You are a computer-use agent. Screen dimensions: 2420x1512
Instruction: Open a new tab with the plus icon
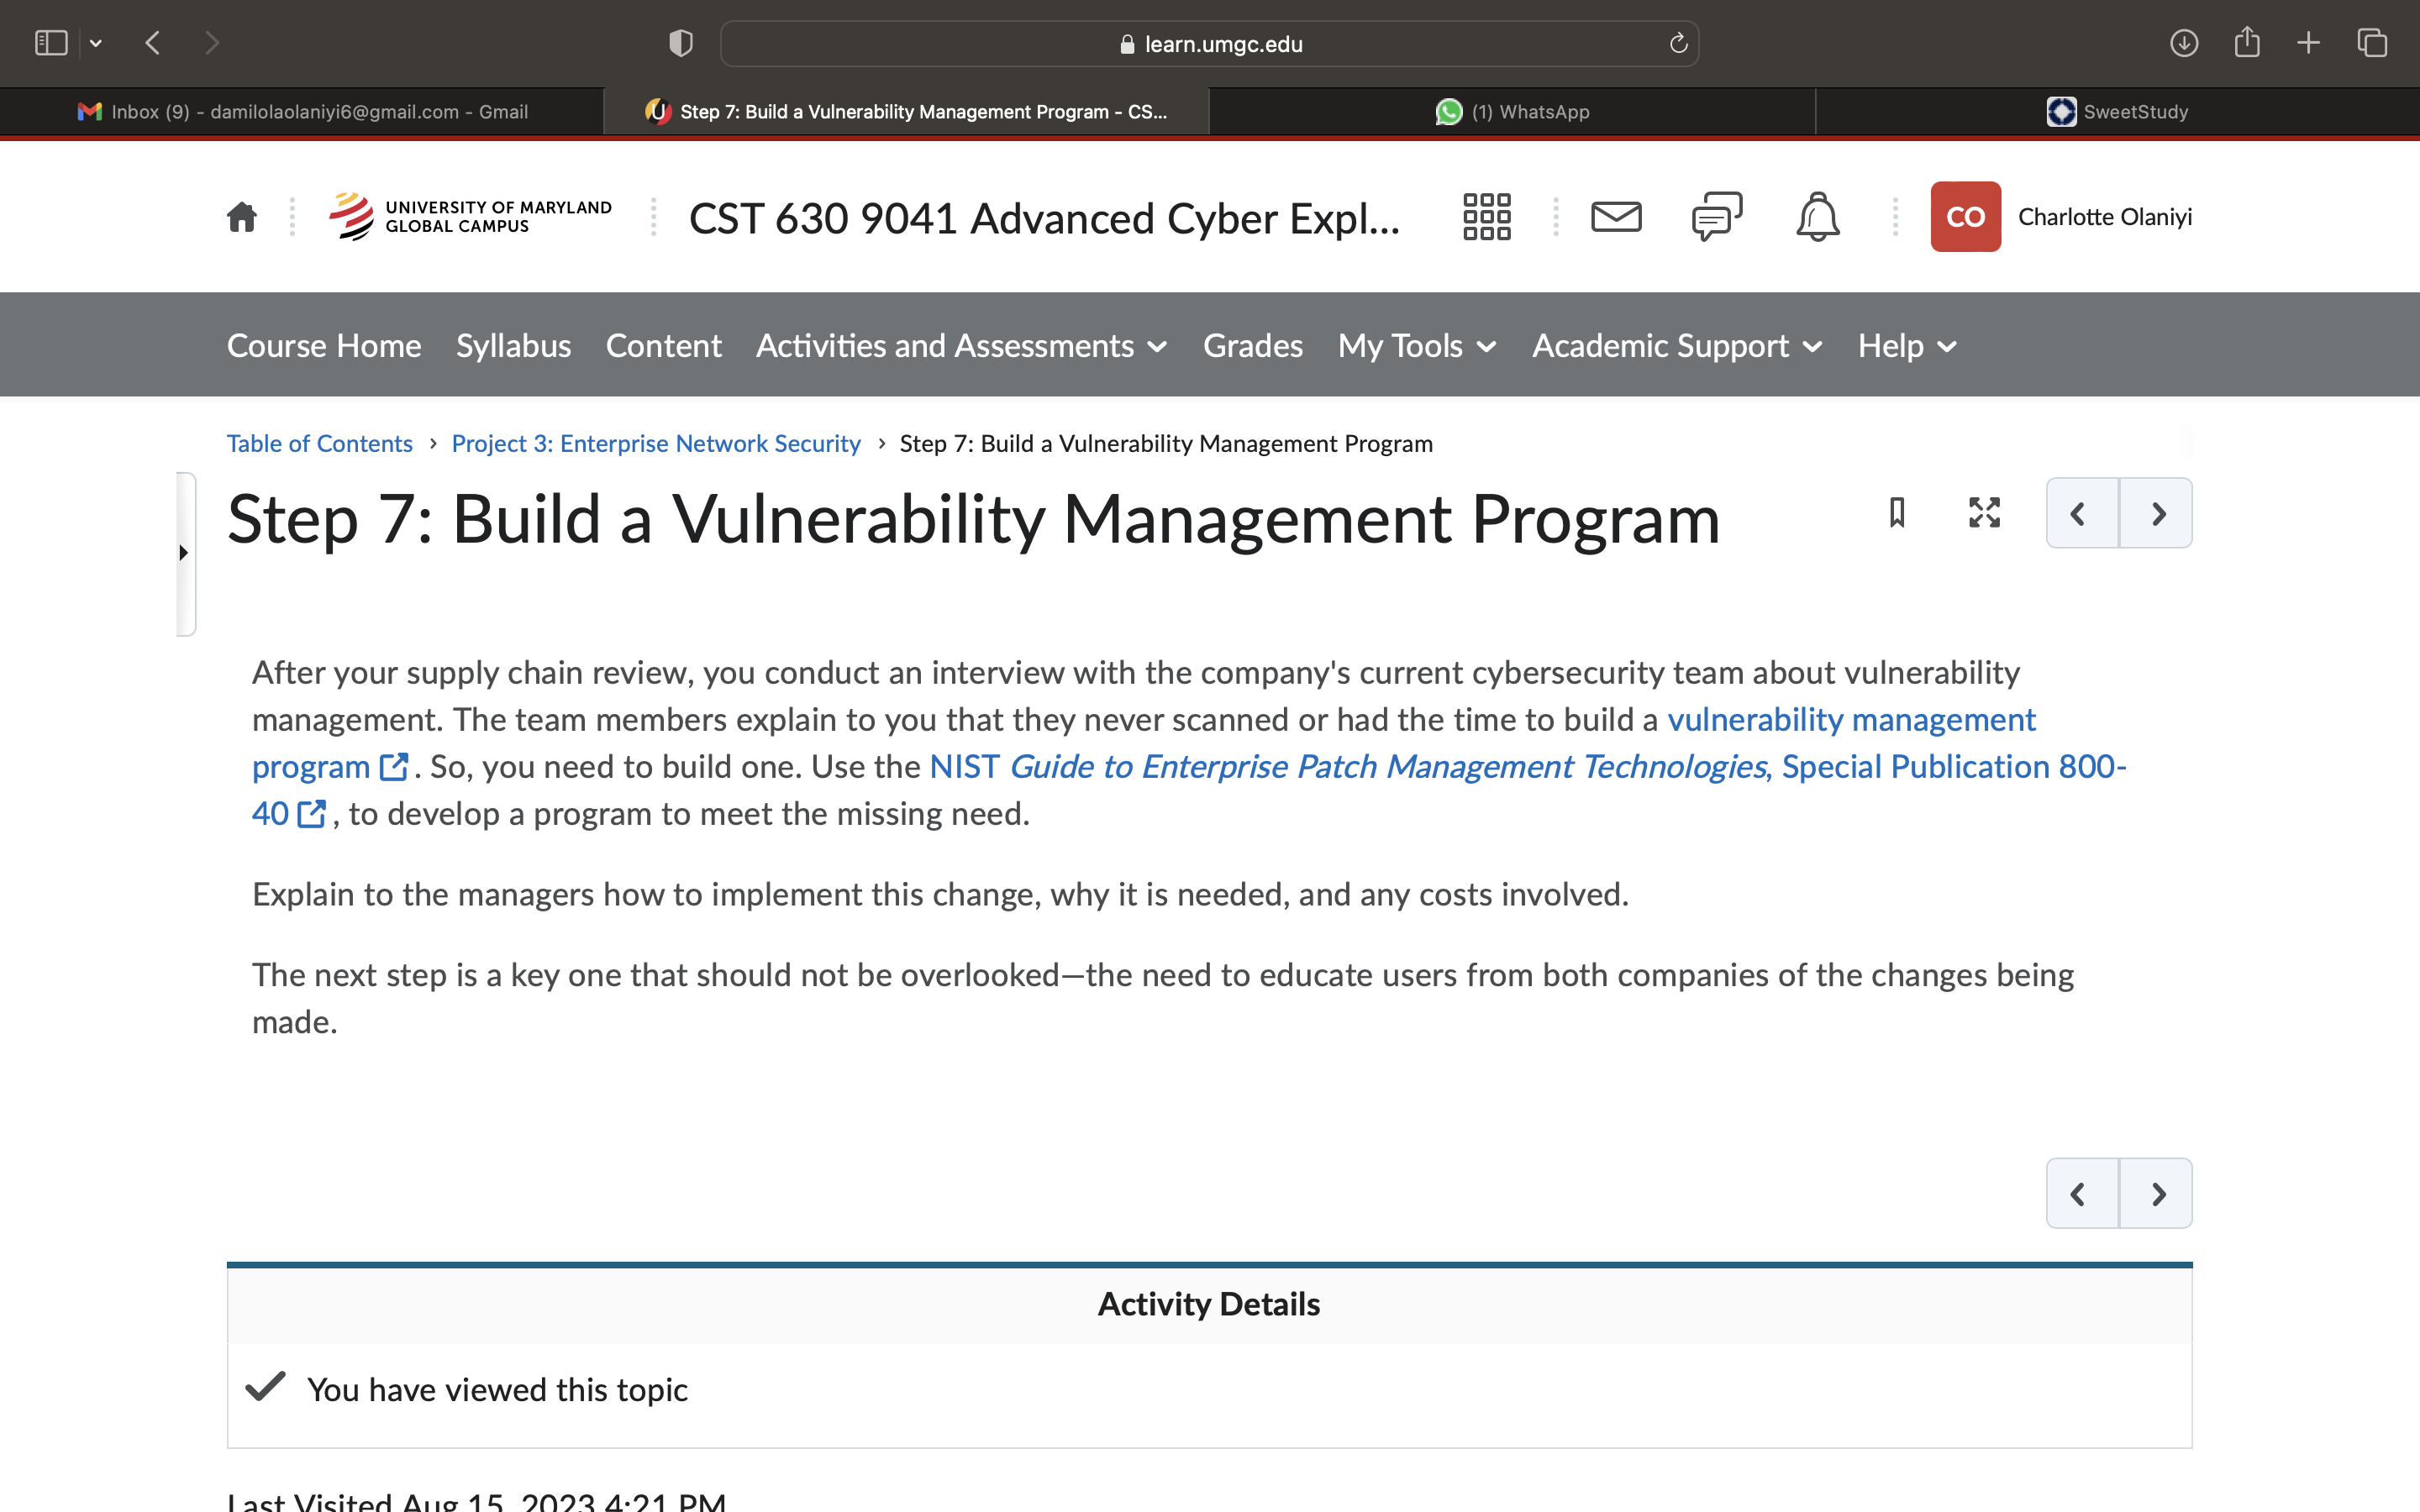click(x=2308, y=43)
